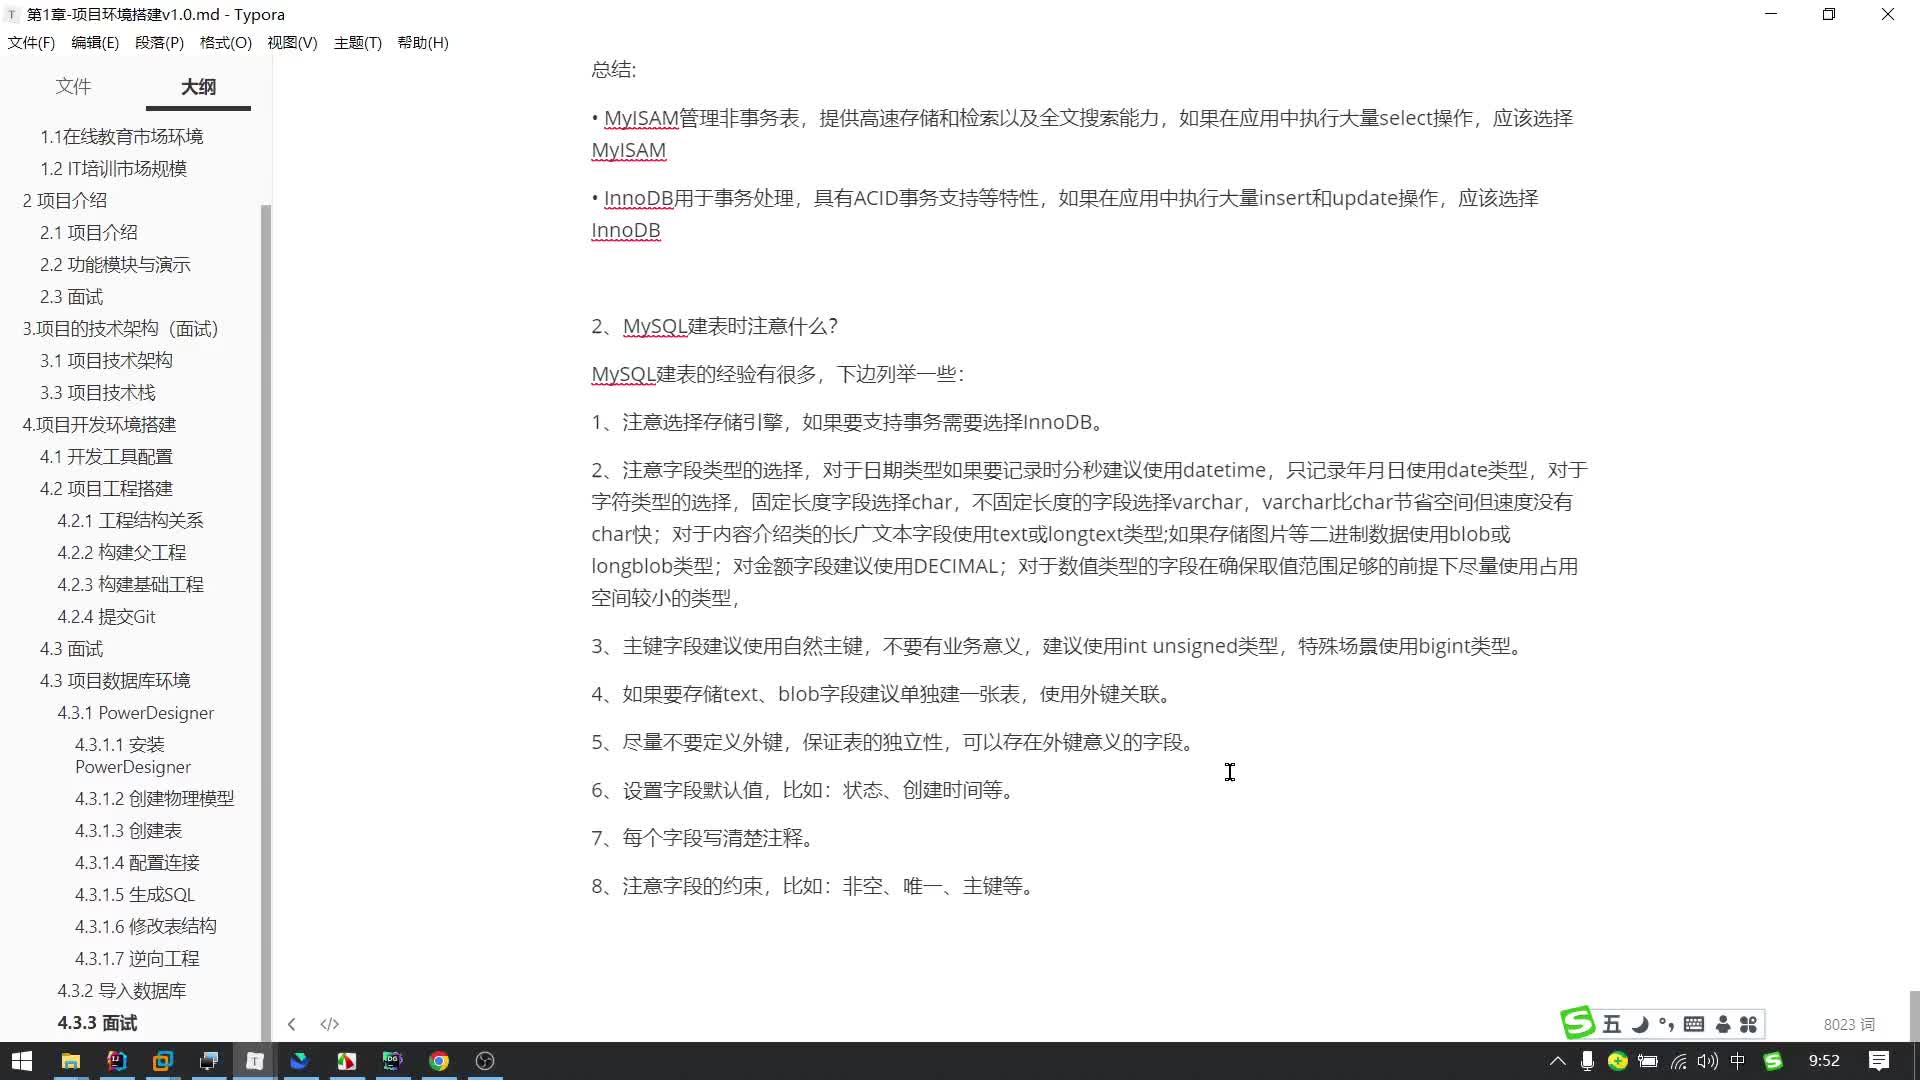Go to heading 4.项目开发环境搭建
The height and width of the screenshot is (1080, 1920).
point(99,424)
